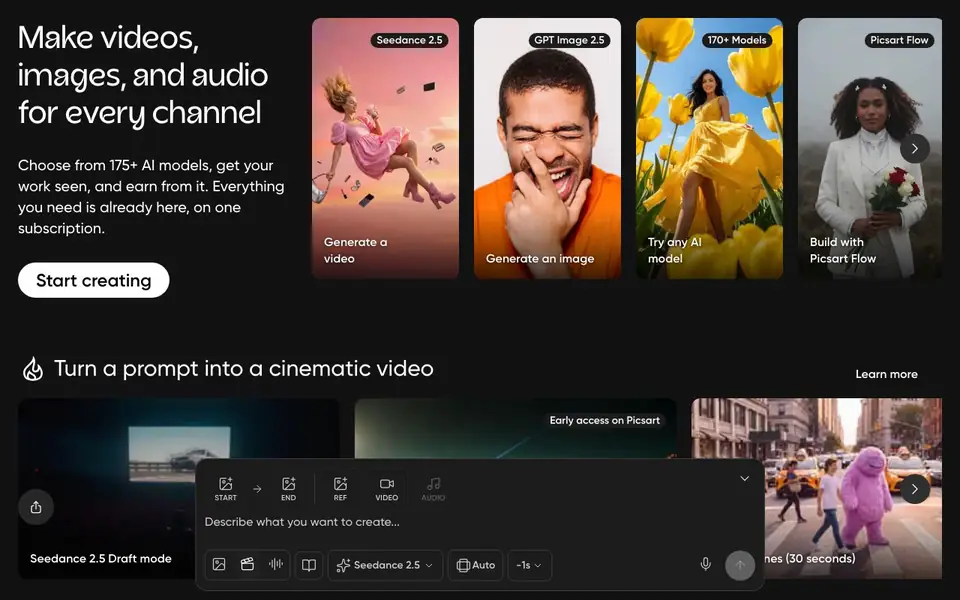Open the Try any AI model card
Image resolution: width=960 pixels, height=600 pixels.
coord(709,148)
